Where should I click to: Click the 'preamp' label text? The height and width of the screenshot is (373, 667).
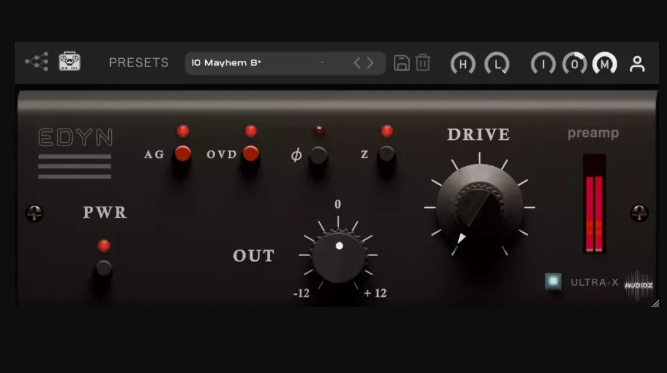click(x=593, y=133)
